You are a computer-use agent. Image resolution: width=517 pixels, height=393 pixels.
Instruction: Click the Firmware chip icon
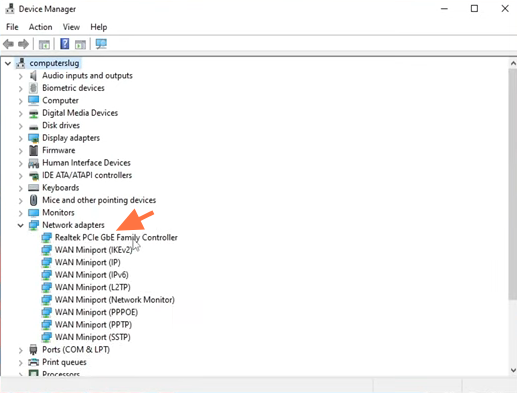point(33,150)
